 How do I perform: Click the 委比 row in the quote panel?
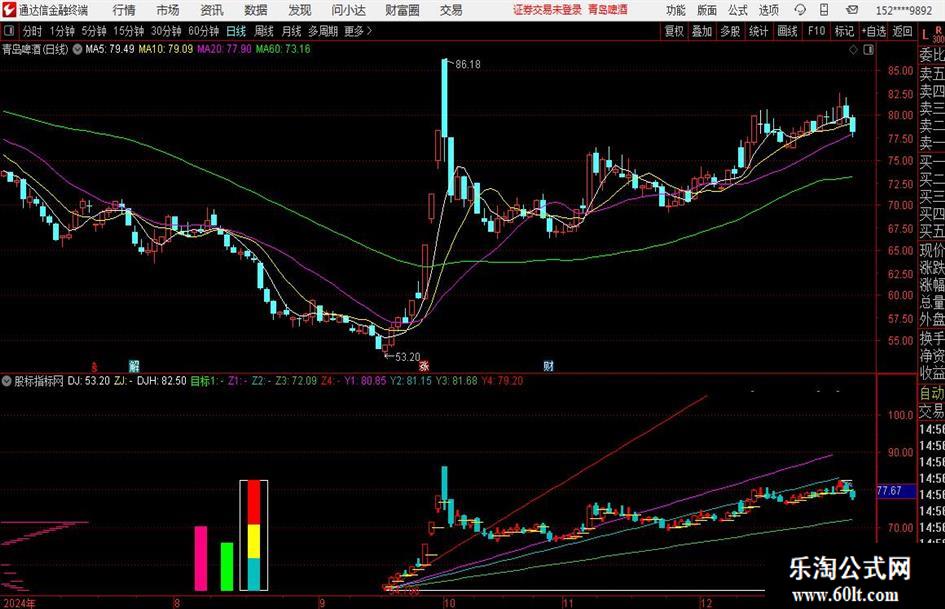click(932, 55)
